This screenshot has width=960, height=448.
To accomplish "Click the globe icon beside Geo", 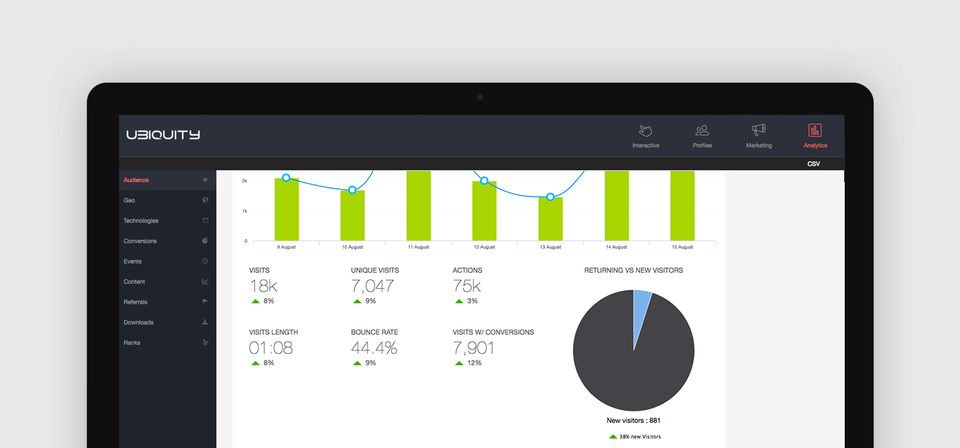I will (205, 200).
